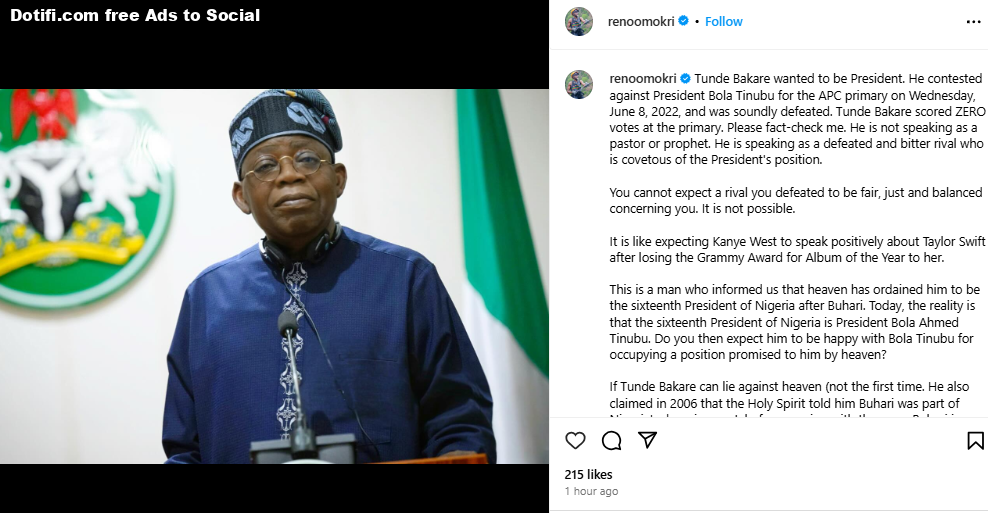Save the post with the bookmark icon
The width and height of the screenshot is (988, 513).
tap(975, 441)
